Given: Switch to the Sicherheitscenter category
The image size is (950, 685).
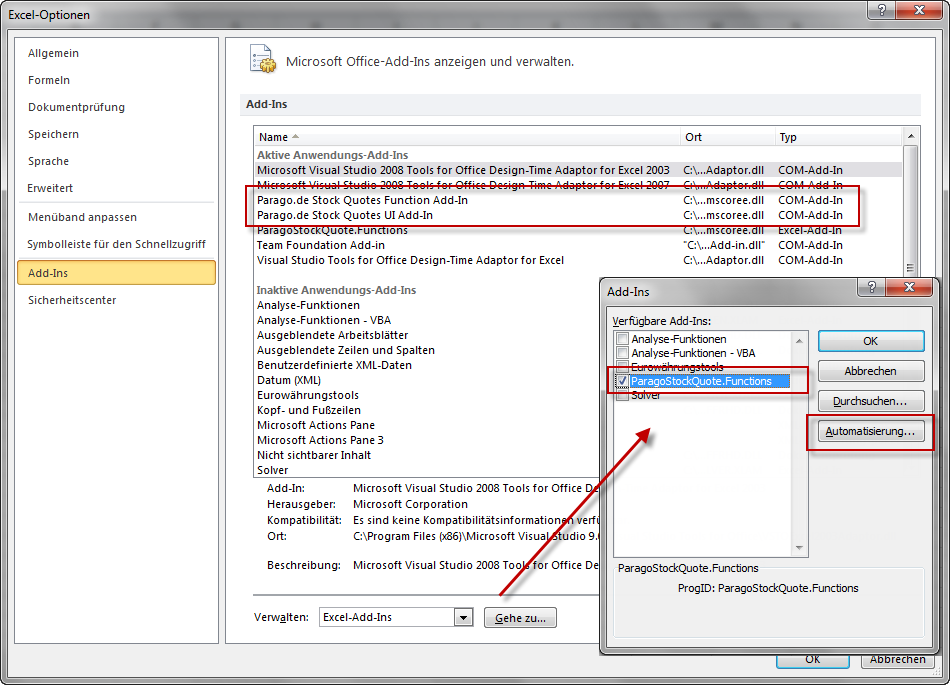Looking at the screenshot, I should pyautogui.click(x=72, y=300).
